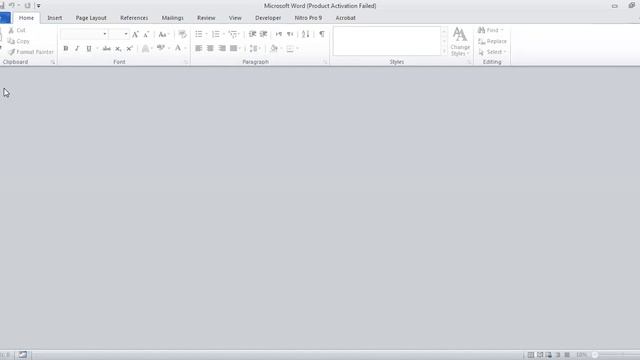Switch to the Review tab

[x=206, y=18]
